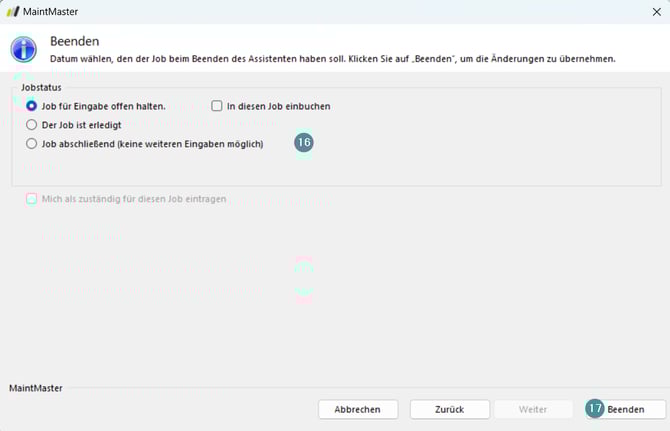Click the number 17 step marker
This screenshot has width=670, height=431.
(595, 409)
